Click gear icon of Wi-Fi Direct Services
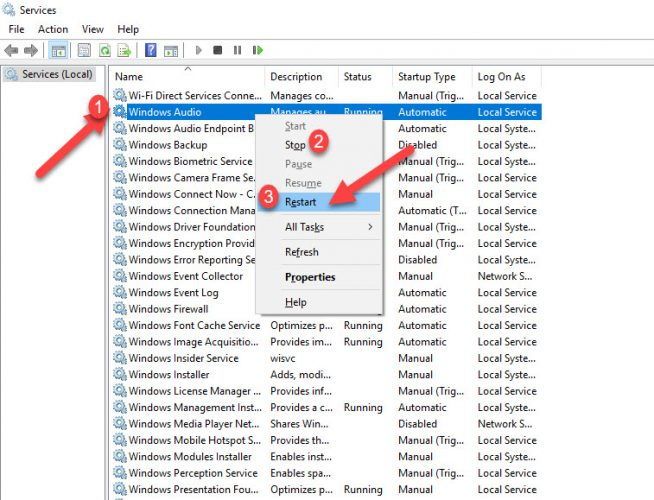This screenshot has height=500, width=654. 120,95
